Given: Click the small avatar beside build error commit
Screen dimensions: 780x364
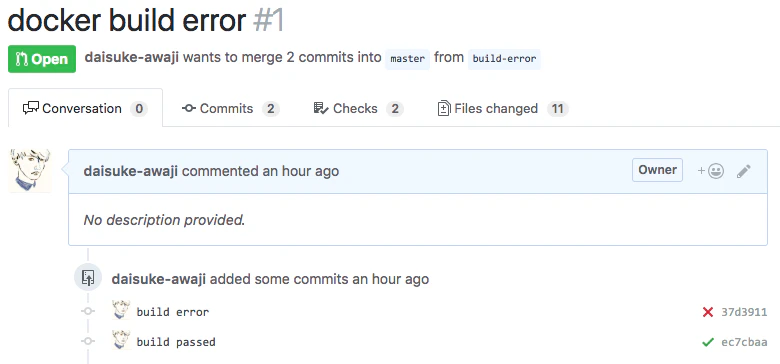Looking at the screenshot, I should point(121,310).
